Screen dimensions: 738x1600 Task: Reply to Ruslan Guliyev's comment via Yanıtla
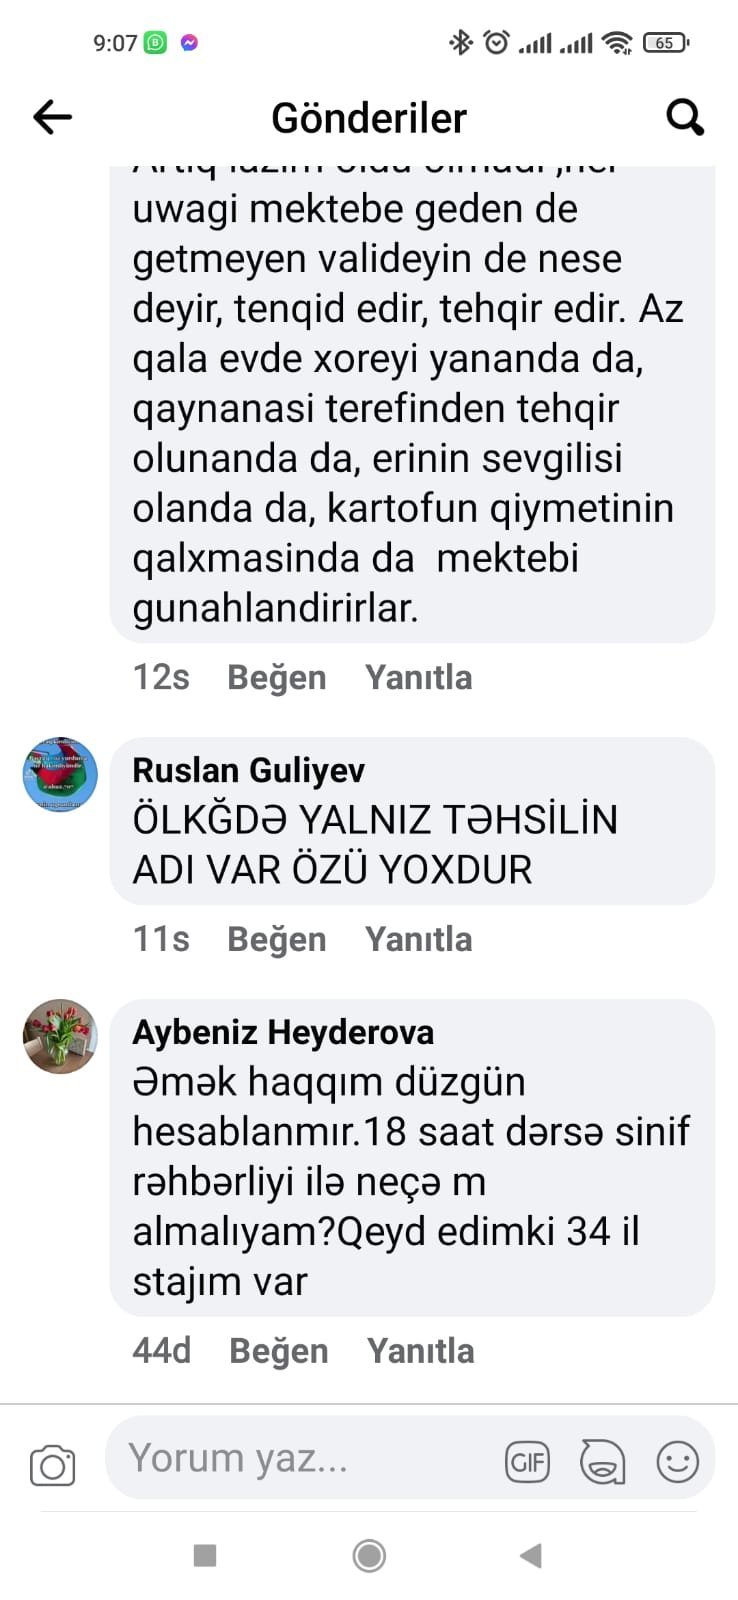pyautogui.click(x=418, y=939)
